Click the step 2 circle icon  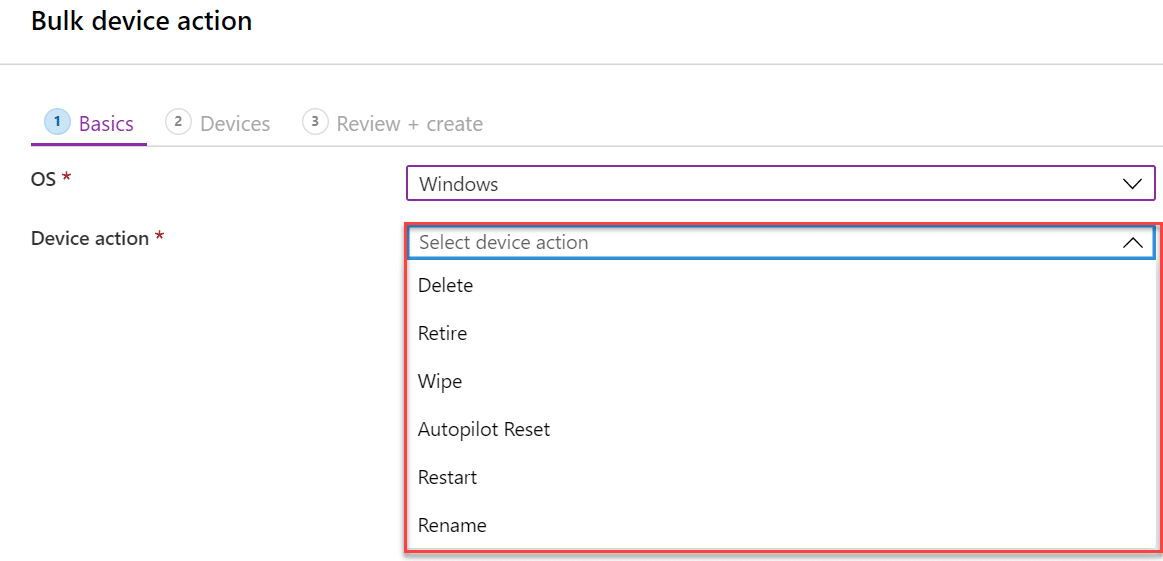[179, 122]
